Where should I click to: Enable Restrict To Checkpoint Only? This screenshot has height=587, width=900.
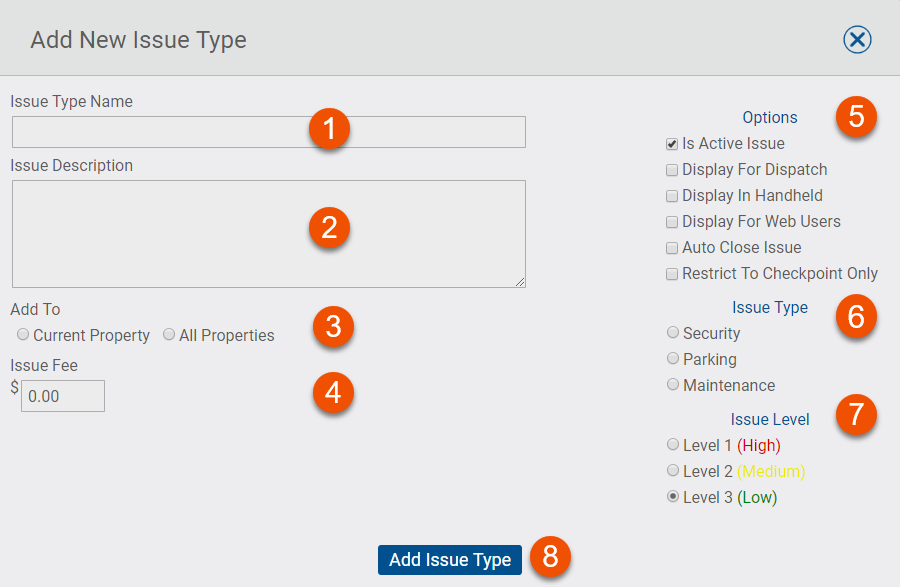pos(672,273)
